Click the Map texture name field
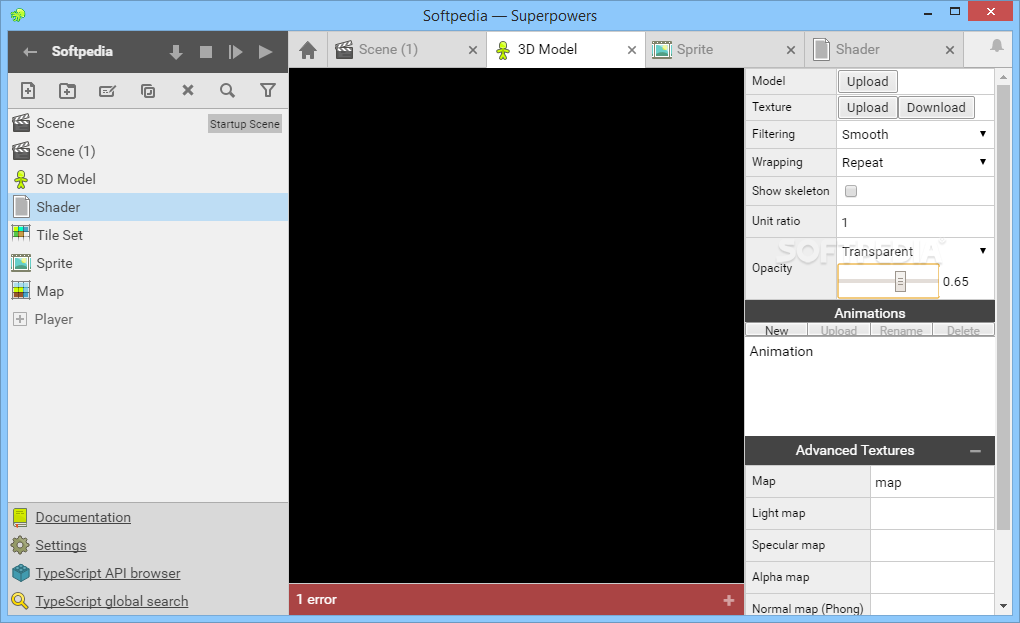The width and height of the screenshot is (1020, 623). click(x=932, y=483)
